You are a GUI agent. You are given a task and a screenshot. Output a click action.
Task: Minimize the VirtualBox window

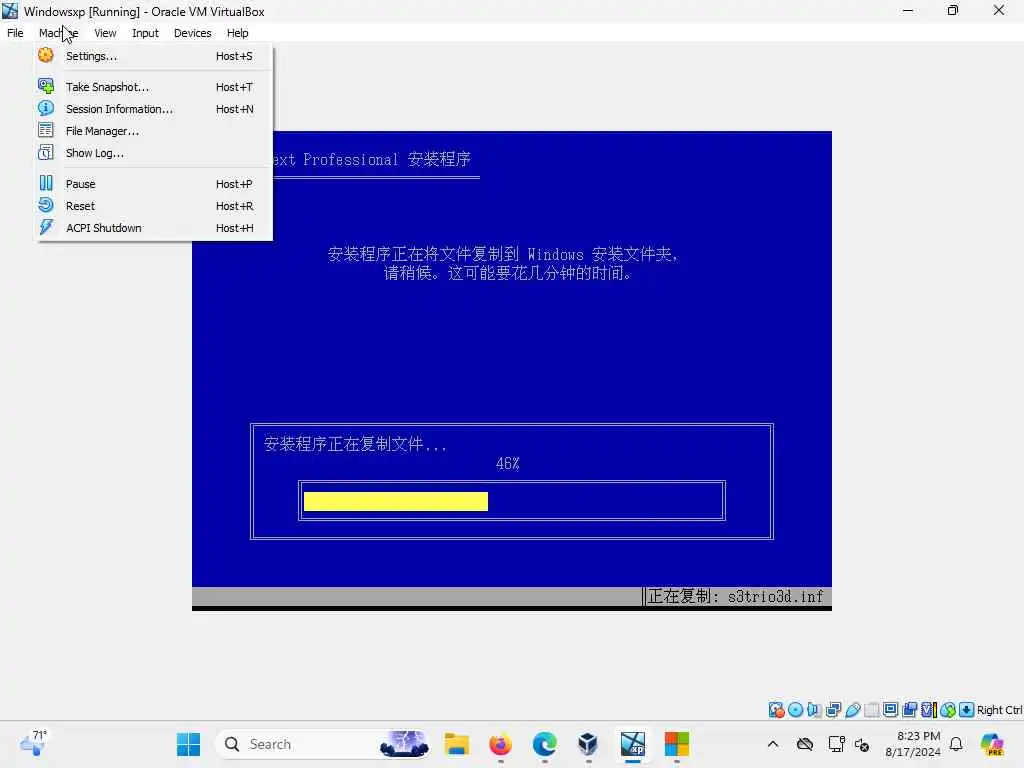click(x=908, y=10)
